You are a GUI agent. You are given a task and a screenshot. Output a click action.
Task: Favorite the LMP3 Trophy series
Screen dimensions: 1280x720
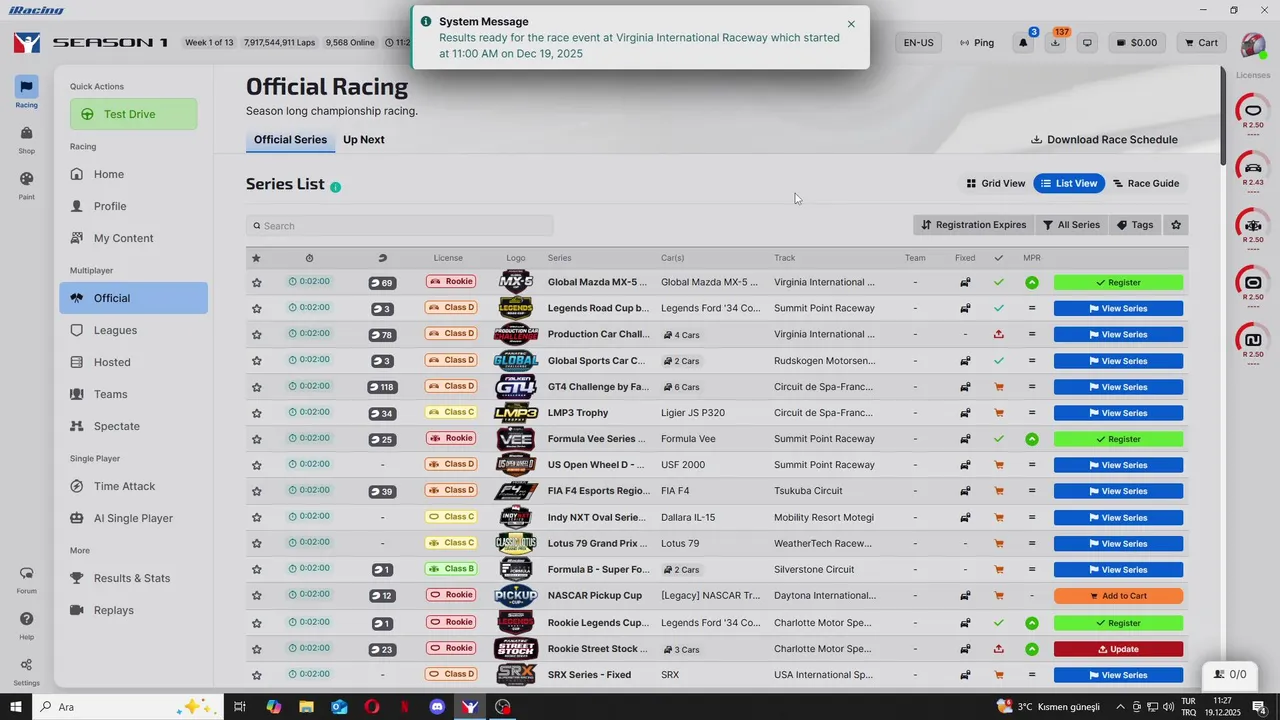point(256,413)
